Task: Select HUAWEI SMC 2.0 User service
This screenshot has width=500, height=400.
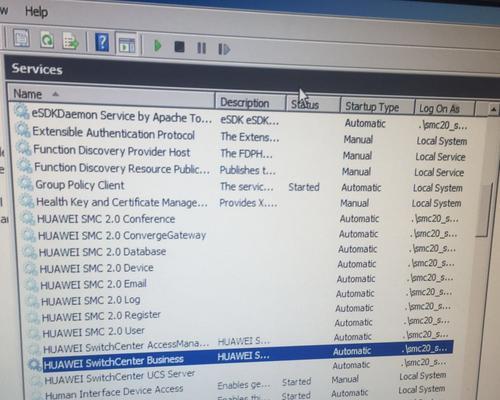Action: coord(94,332)
